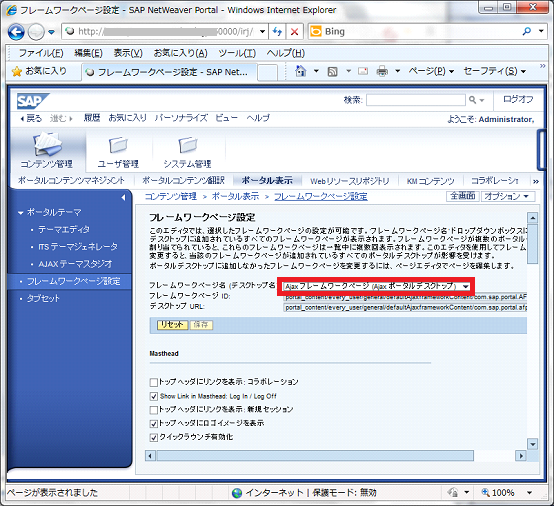The image size is (554, 506).
Task: Click the red Stop loading icon
Action: click(x=294, y=32)
